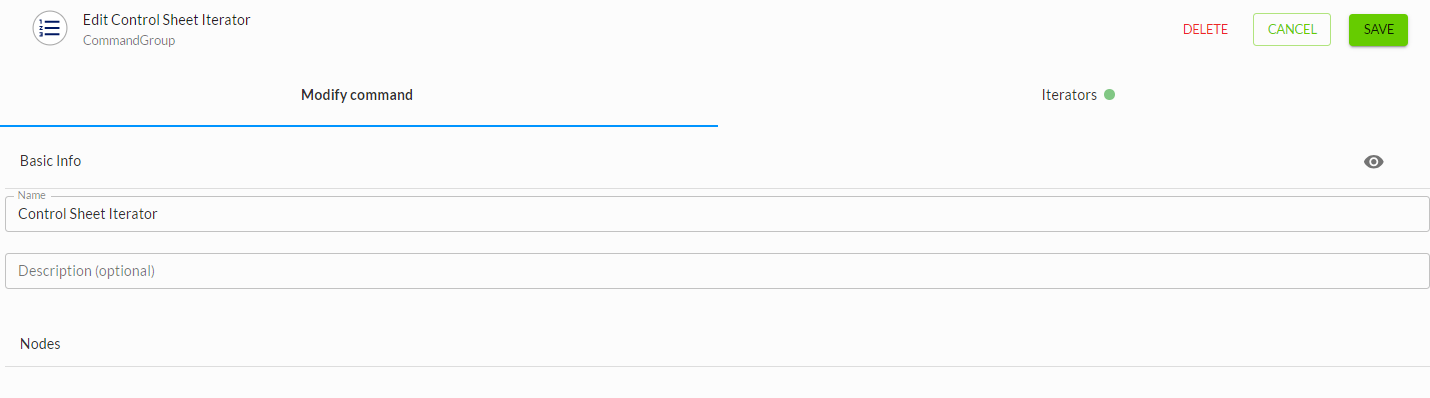
Task: Place cursor after 'Control Sheet Iterator' text
Action: [x=159, y=214]
